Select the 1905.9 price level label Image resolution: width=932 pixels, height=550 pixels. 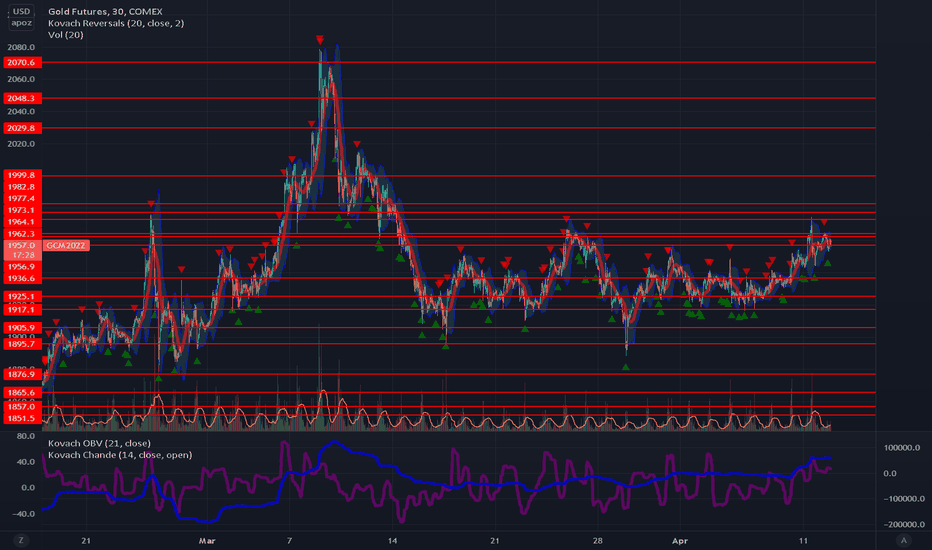pos(23,328)
